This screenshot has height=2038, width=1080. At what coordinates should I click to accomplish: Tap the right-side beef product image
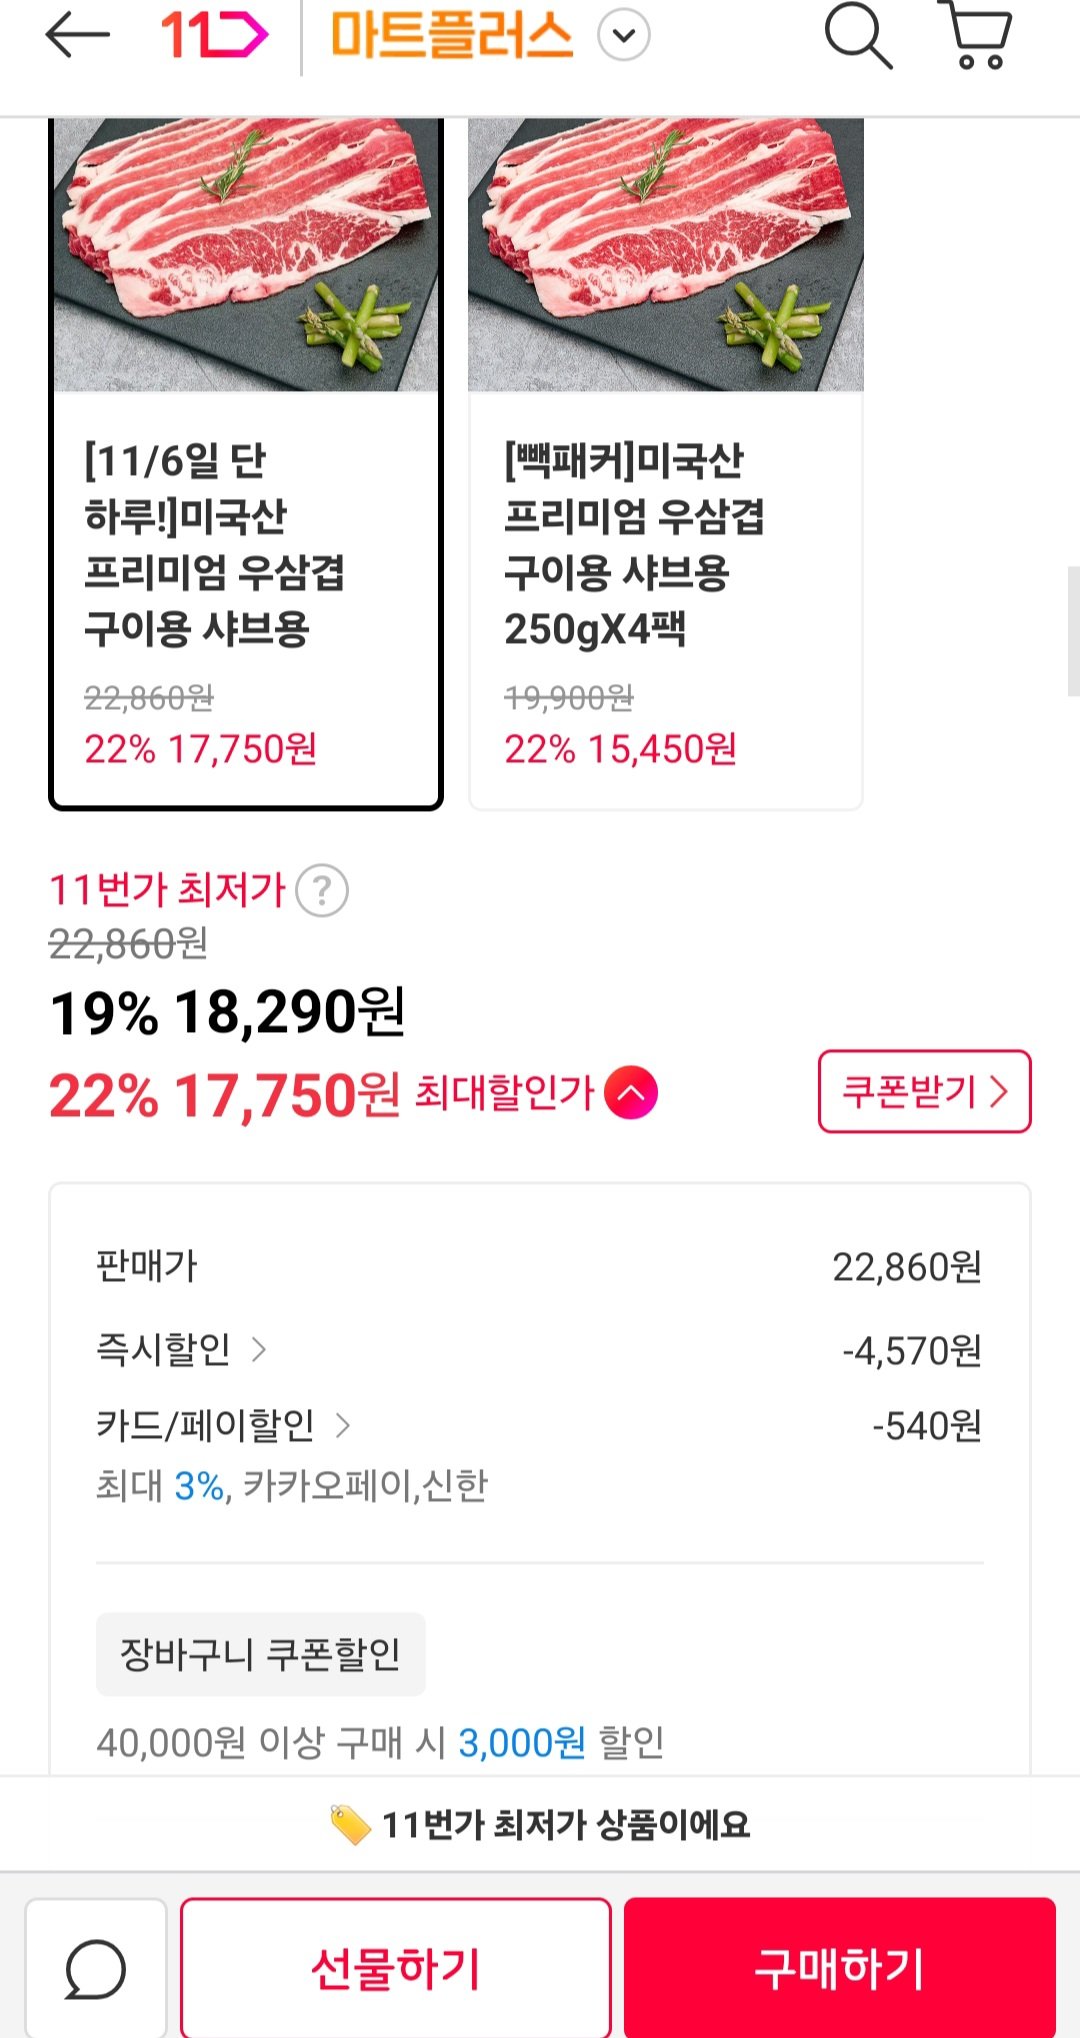pyautogui.click(x=666, y=254)
